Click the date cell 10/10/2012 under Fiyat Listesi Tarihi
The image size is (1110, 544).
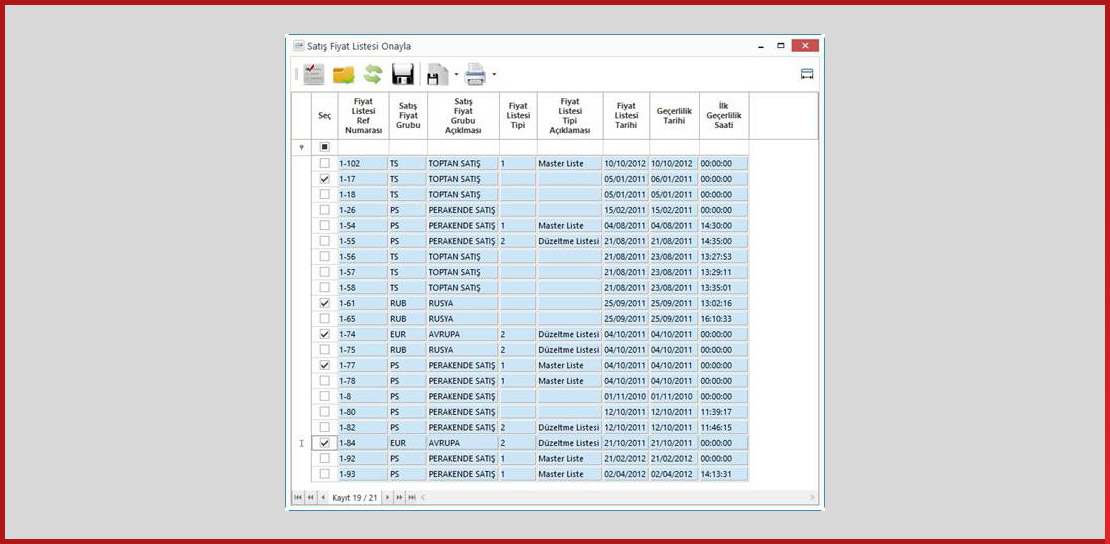(626, 163)
